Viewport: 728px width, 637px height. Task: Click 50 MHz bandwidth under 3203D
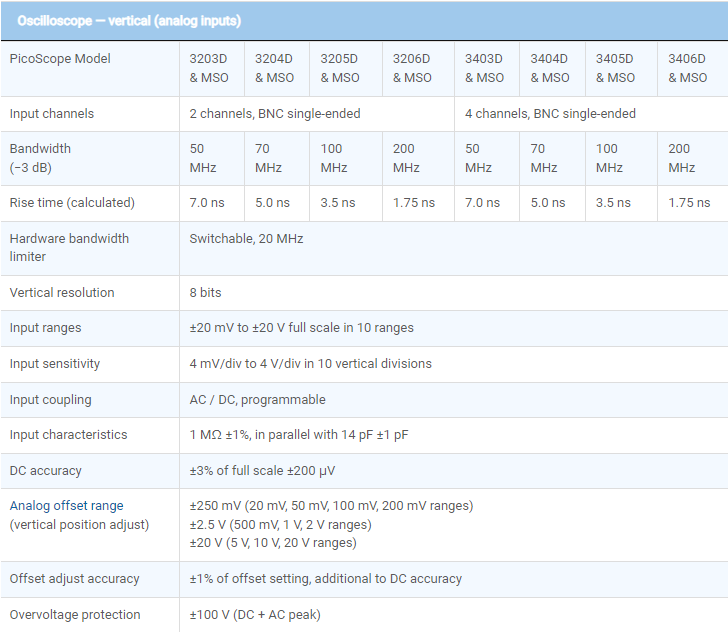[x=203, y=158]
